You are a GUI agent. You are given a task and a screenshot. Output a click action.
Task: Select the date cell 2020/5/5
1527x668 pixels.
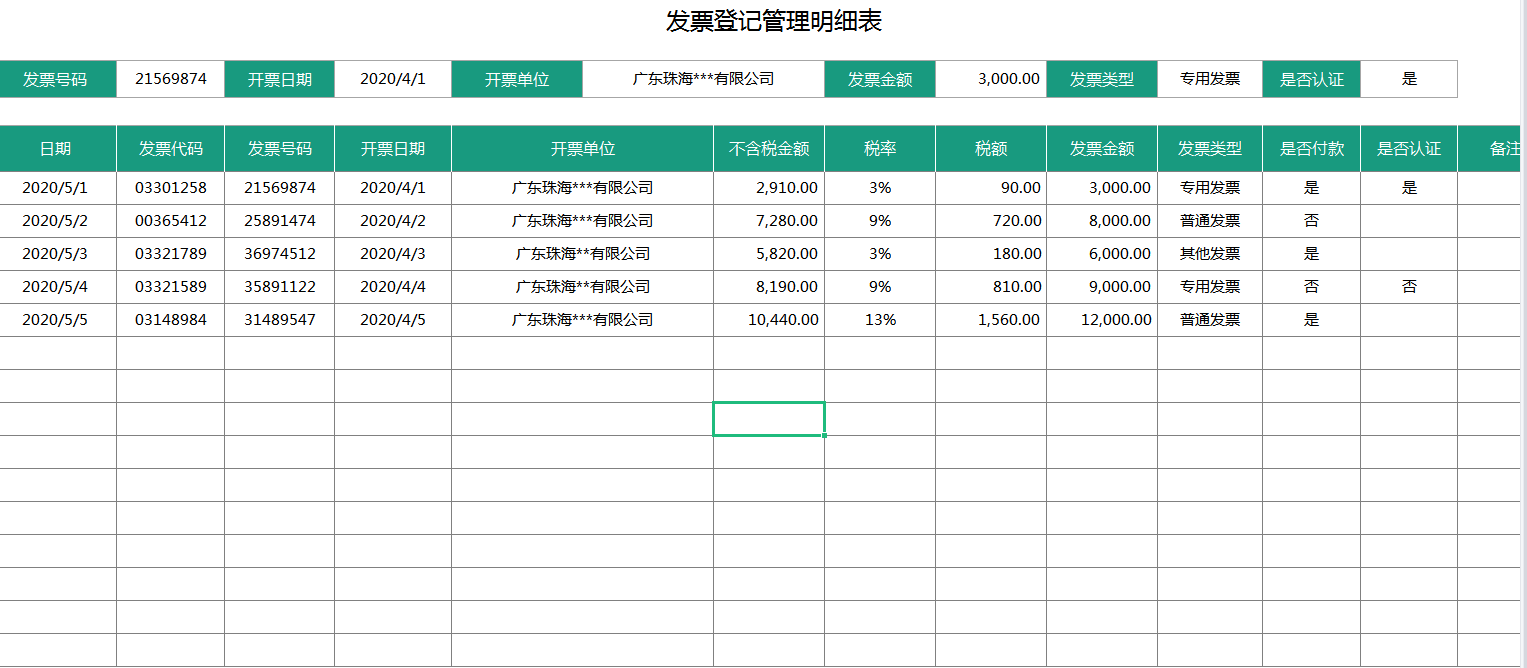click(58, 319)
